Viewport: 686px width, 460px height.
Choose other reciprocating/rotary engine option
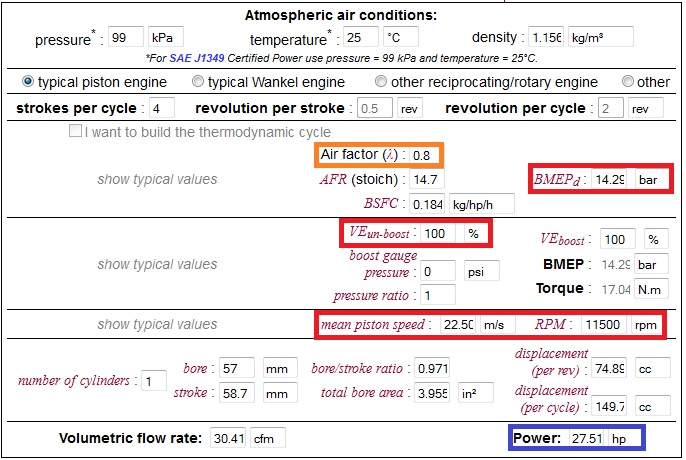point(381,81)
